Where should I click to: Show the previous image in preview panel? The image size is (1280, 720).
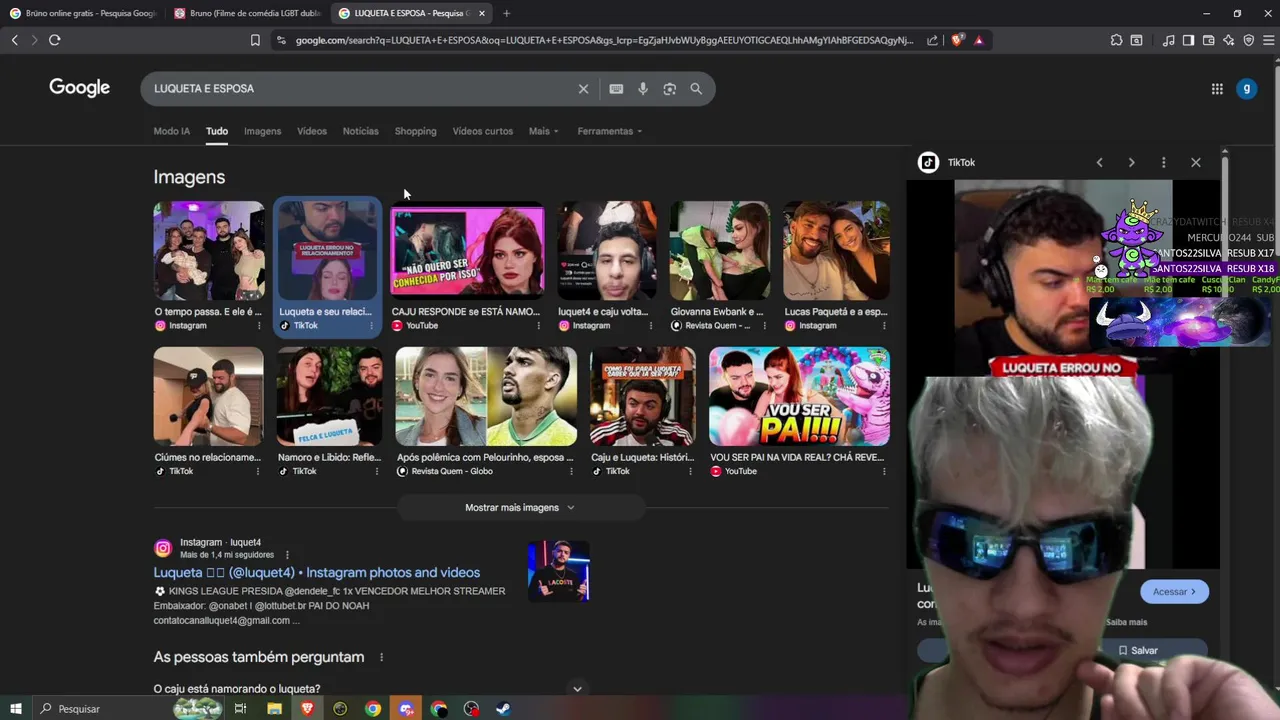[x=1099, y=162]
